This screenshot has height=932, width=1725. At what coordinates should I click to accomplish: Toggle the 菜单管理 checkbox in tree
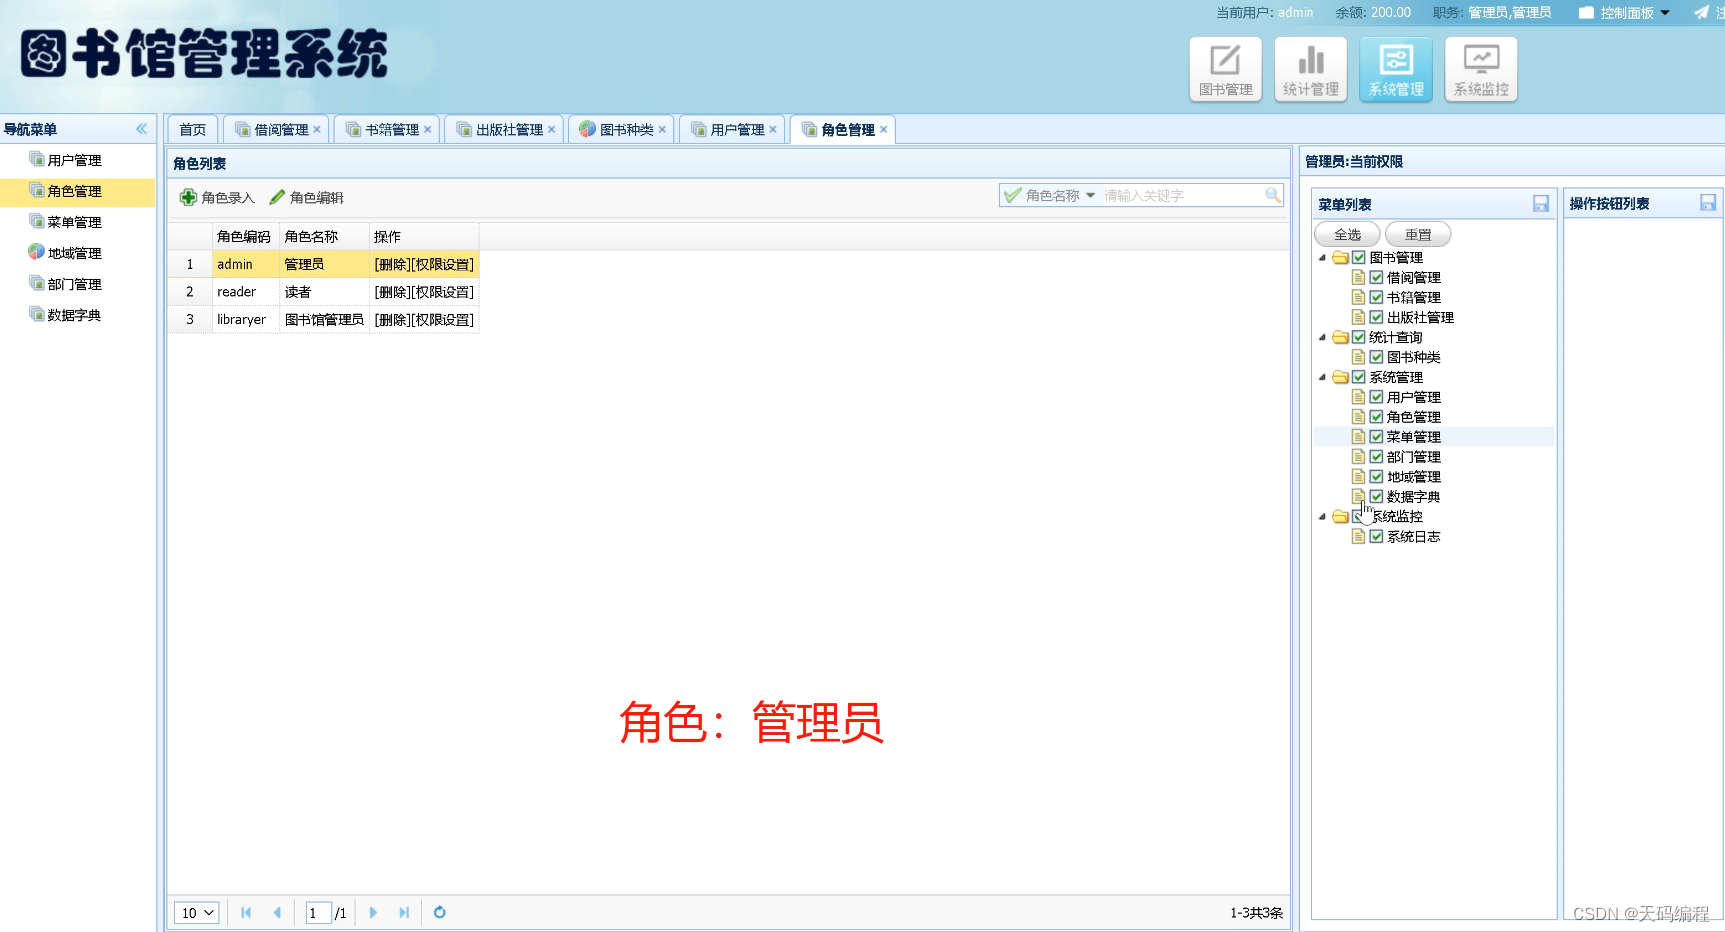point(1377,437)
